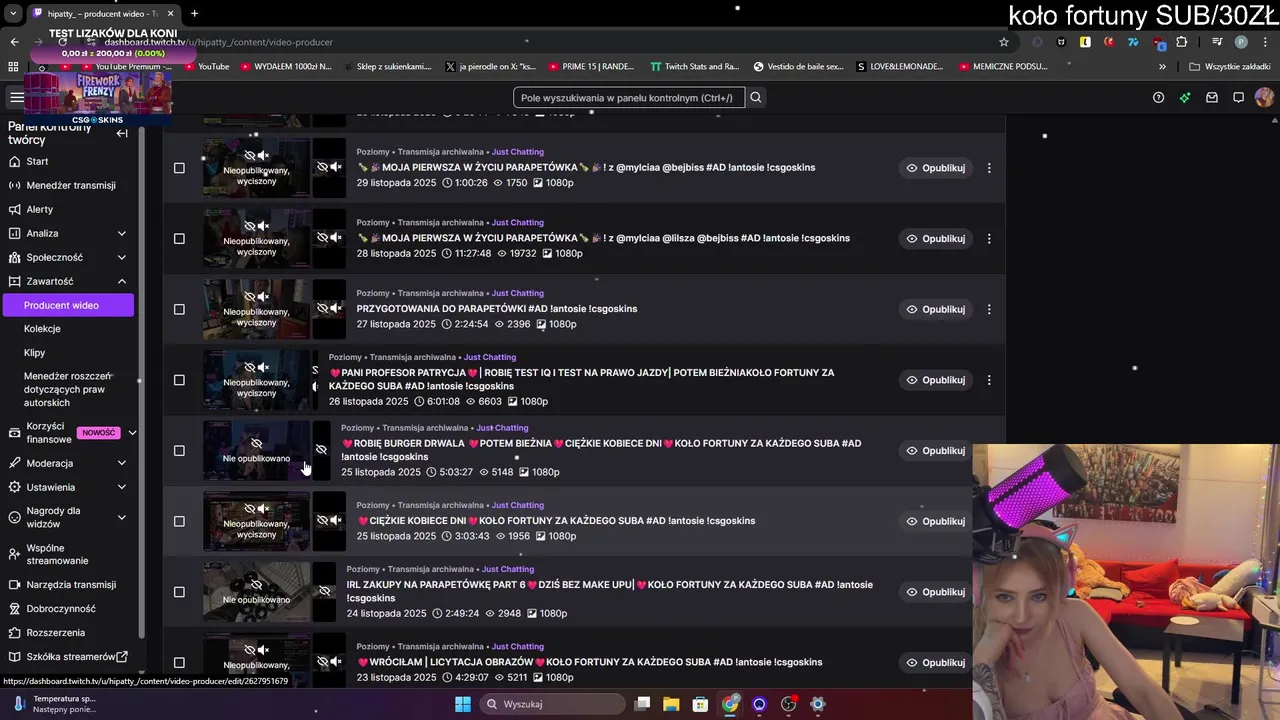
Task: Expand the Społeczność section chevron
Action: click(122, 257)
